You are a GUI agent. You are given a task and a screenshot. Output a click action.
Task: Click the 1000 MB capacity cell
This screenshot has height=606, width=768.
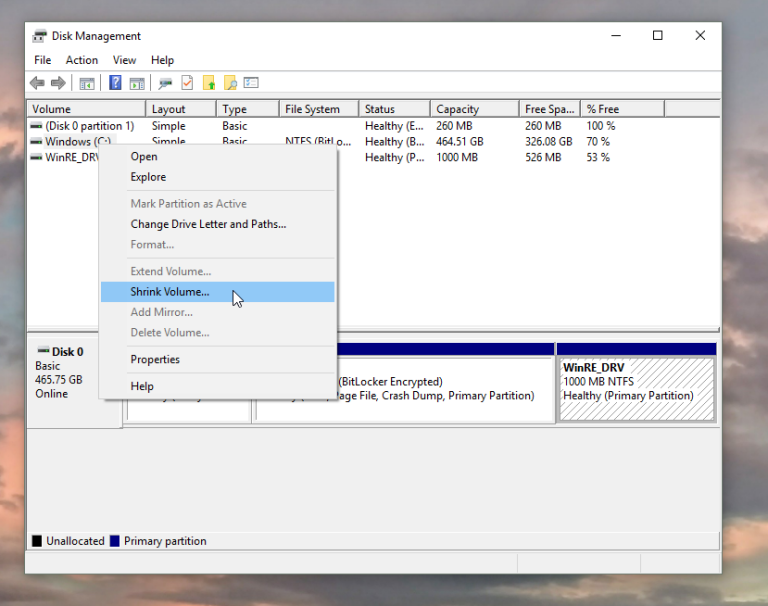(x=456, y=158)
